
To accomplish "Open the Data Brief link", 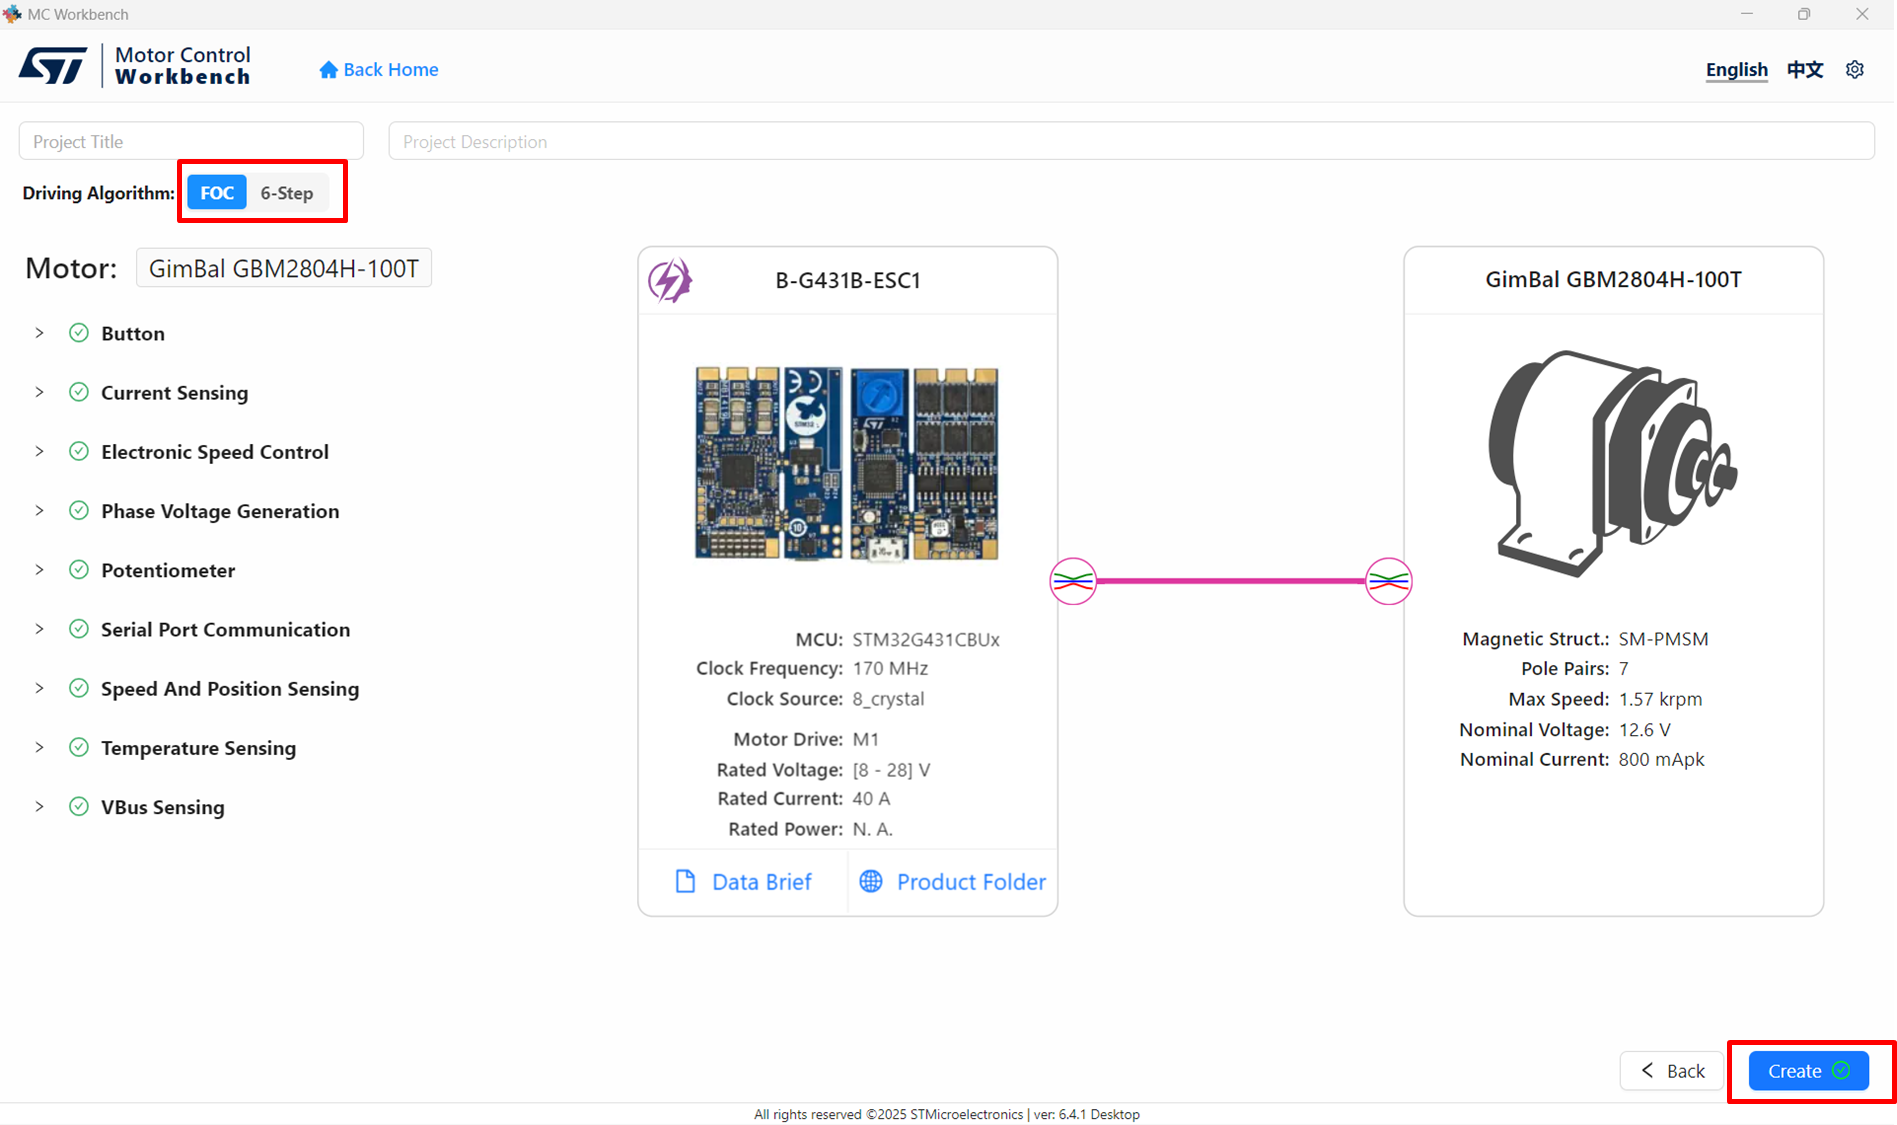I will point(743,881).
